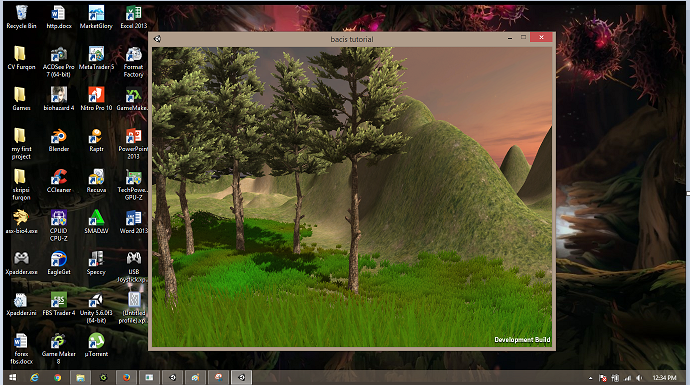The height and width of the screenshot is (385, 690).
Task: Select the Xpadder.exe desktop icon
Action: (21, 263)
